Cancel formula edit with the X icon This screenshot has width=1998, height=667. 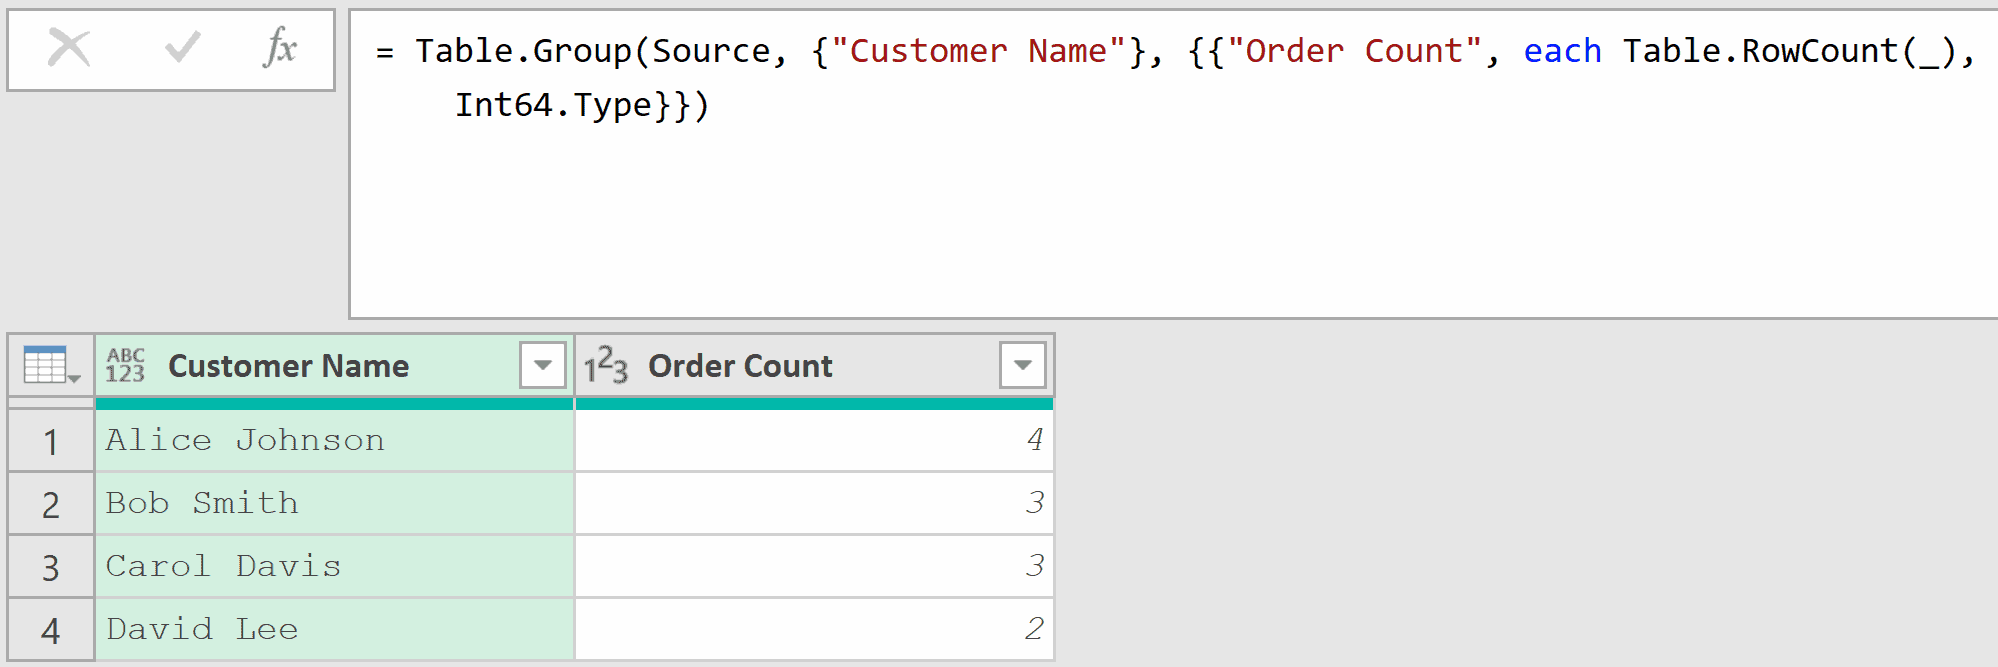pyautogui.click(x=69, y=47)
